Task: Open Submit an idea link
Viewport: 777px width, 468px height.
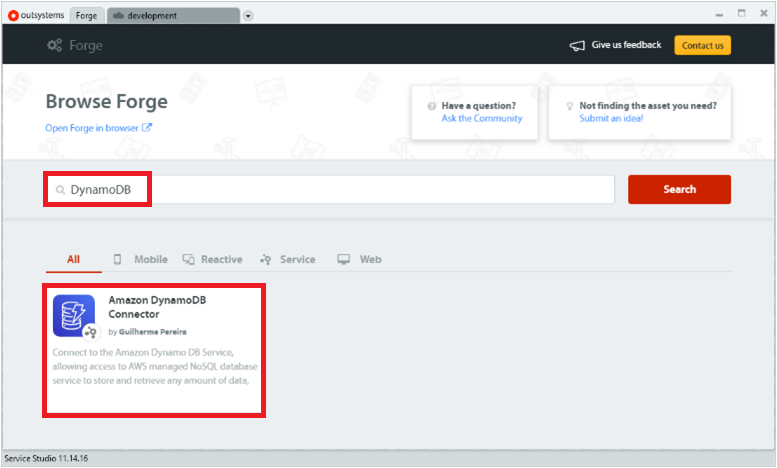Action: (x=611, y=118)
